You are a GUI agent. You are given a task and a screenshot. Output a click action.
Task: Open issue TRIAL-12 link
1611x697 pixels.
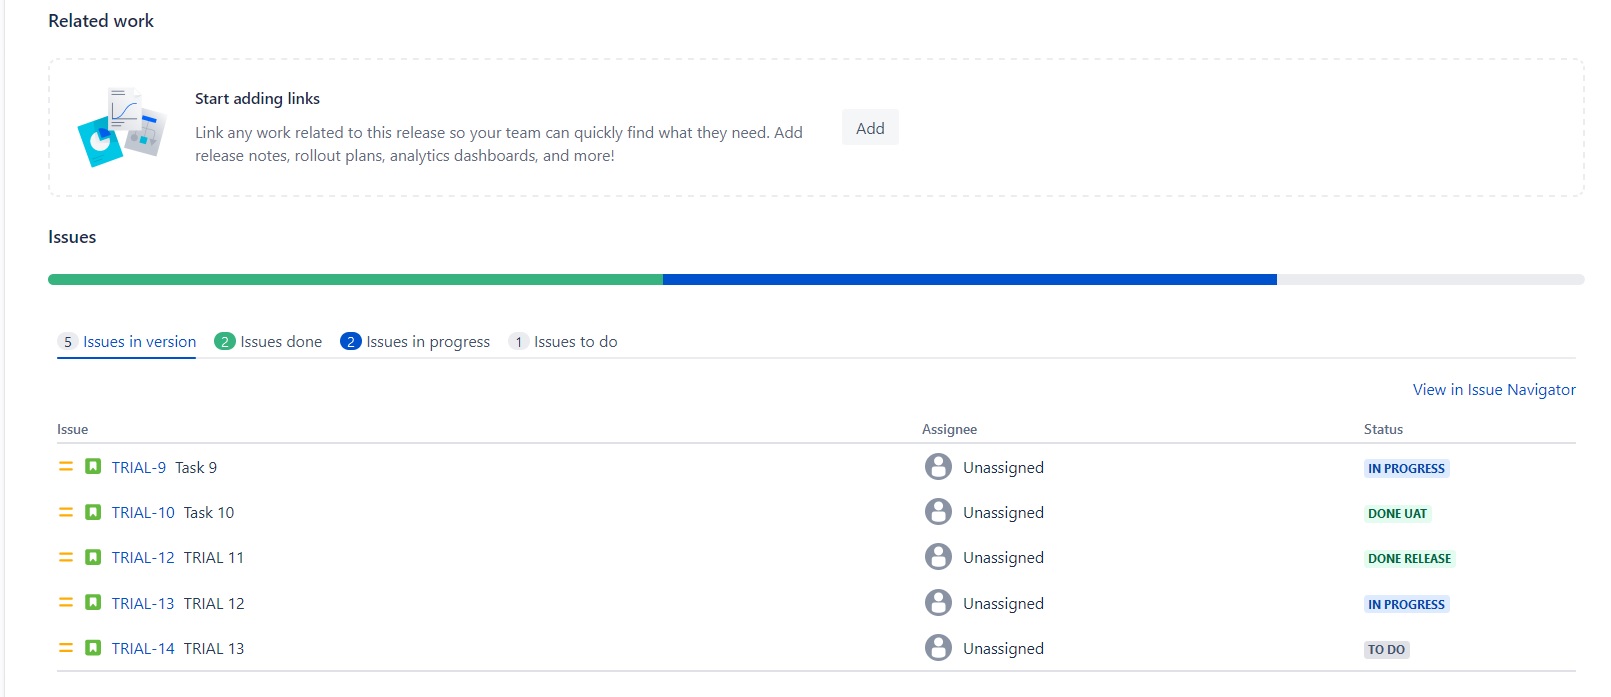click(143, 558)
